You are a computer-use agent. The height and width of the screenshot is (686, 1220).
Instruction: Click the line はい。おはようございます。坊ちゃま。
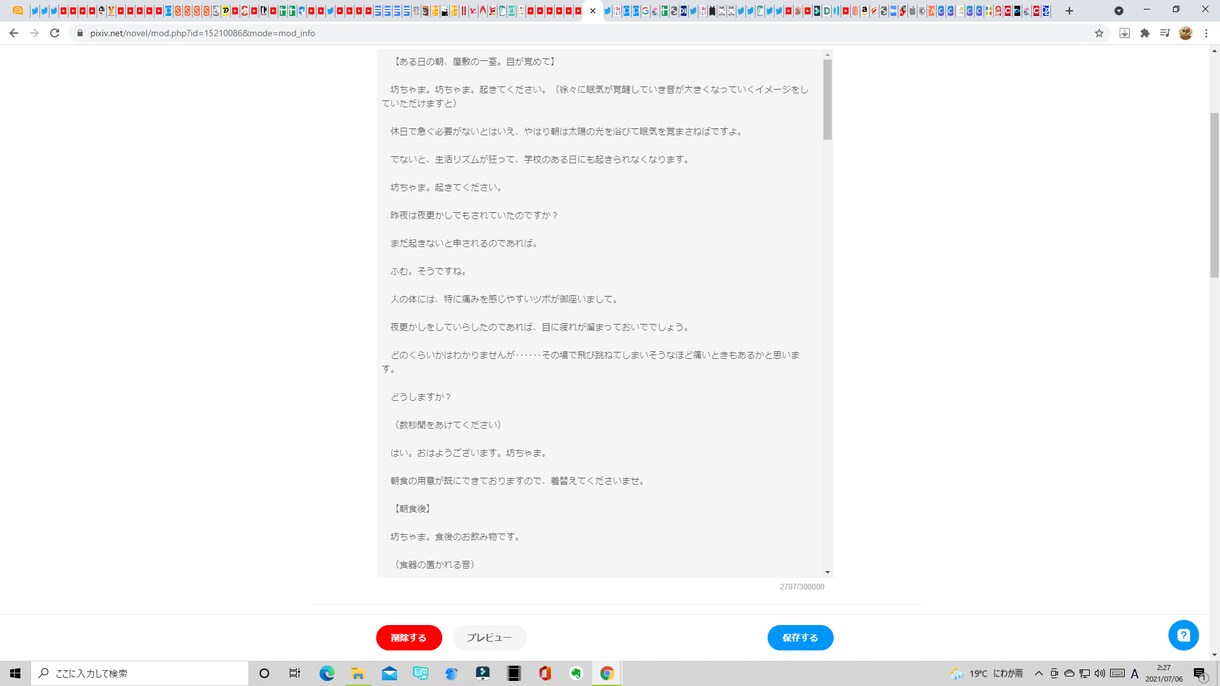469,453
